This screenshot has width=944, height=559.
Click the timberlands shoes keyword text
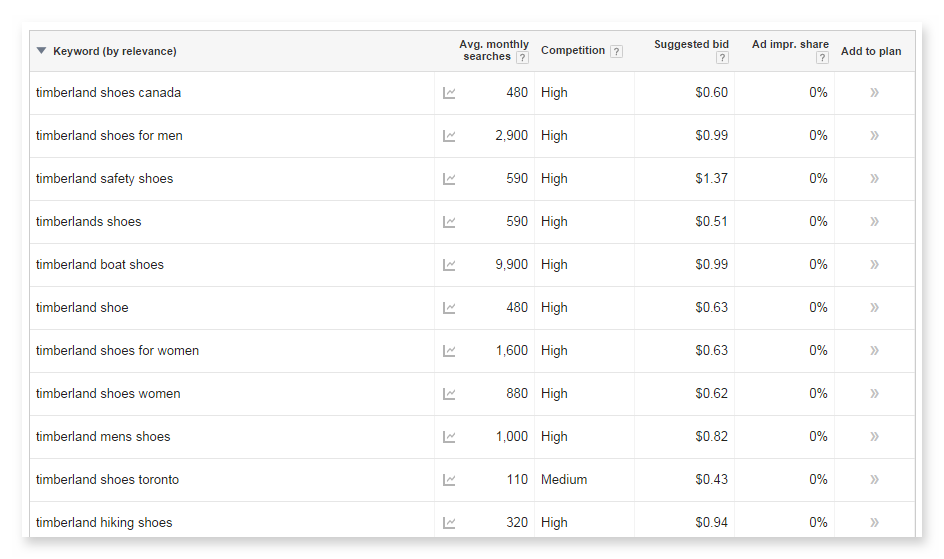(89, 222)
